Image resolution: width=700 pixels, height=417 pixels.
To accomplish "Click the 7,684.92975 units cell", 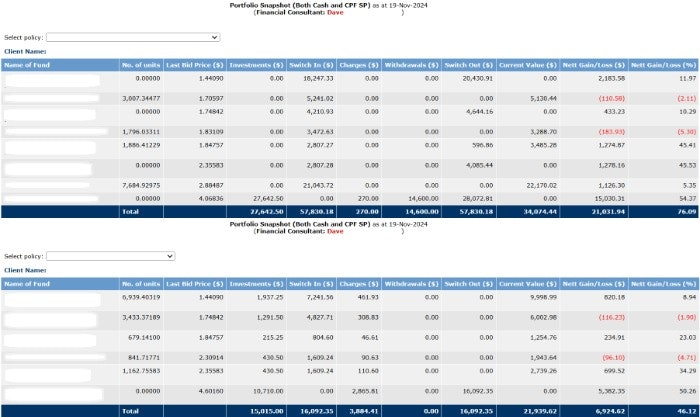I will coord(139,185).
